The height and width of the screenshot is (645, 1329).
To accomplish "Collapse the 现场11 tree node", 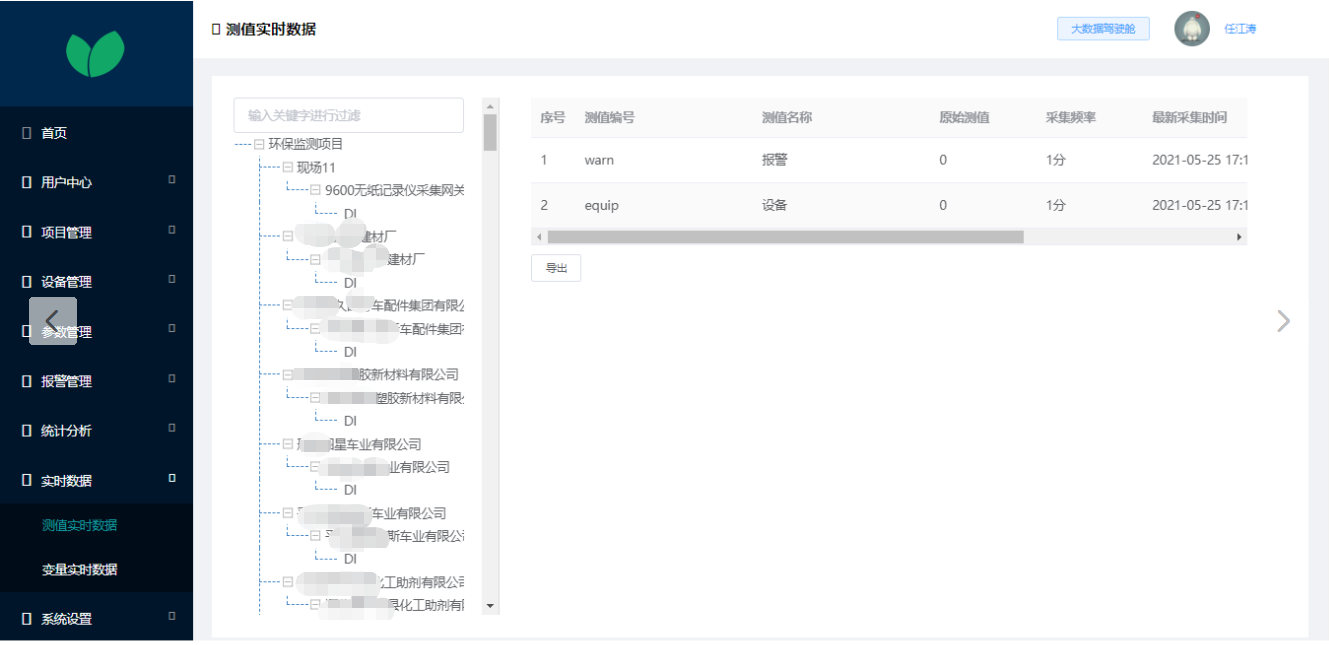I will coord(288,167).
